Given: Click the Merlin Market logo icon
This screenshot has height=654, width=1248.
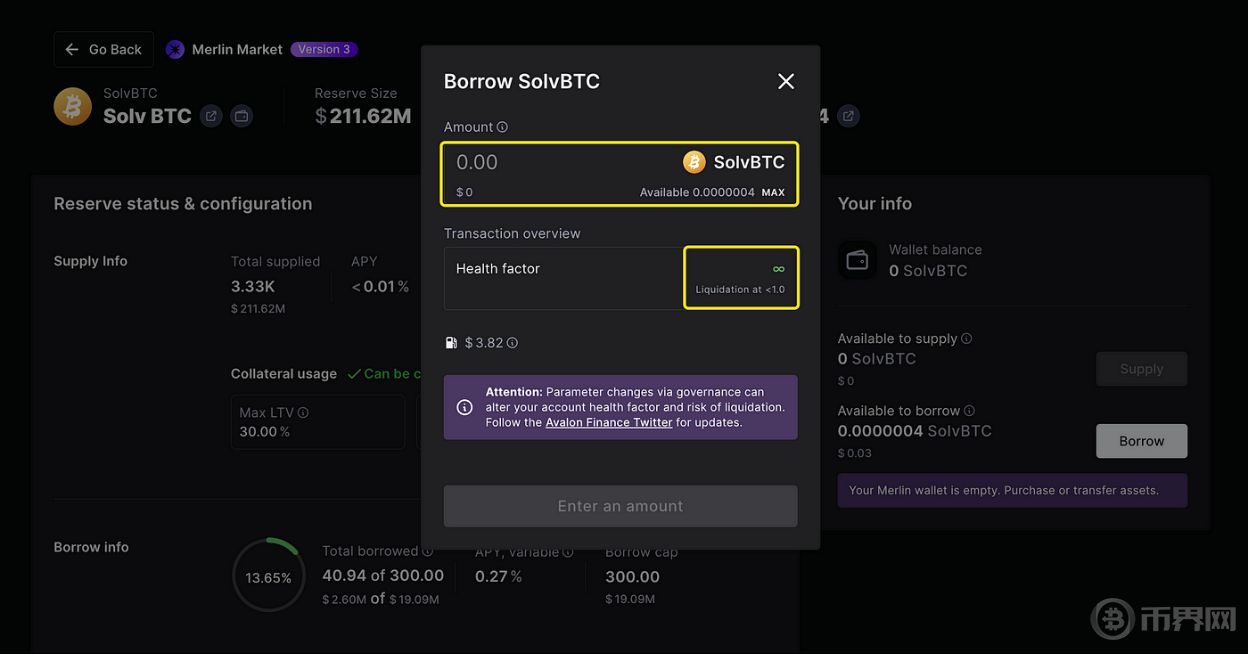Looking at the screenshot, I should click(x=175, y=48).
